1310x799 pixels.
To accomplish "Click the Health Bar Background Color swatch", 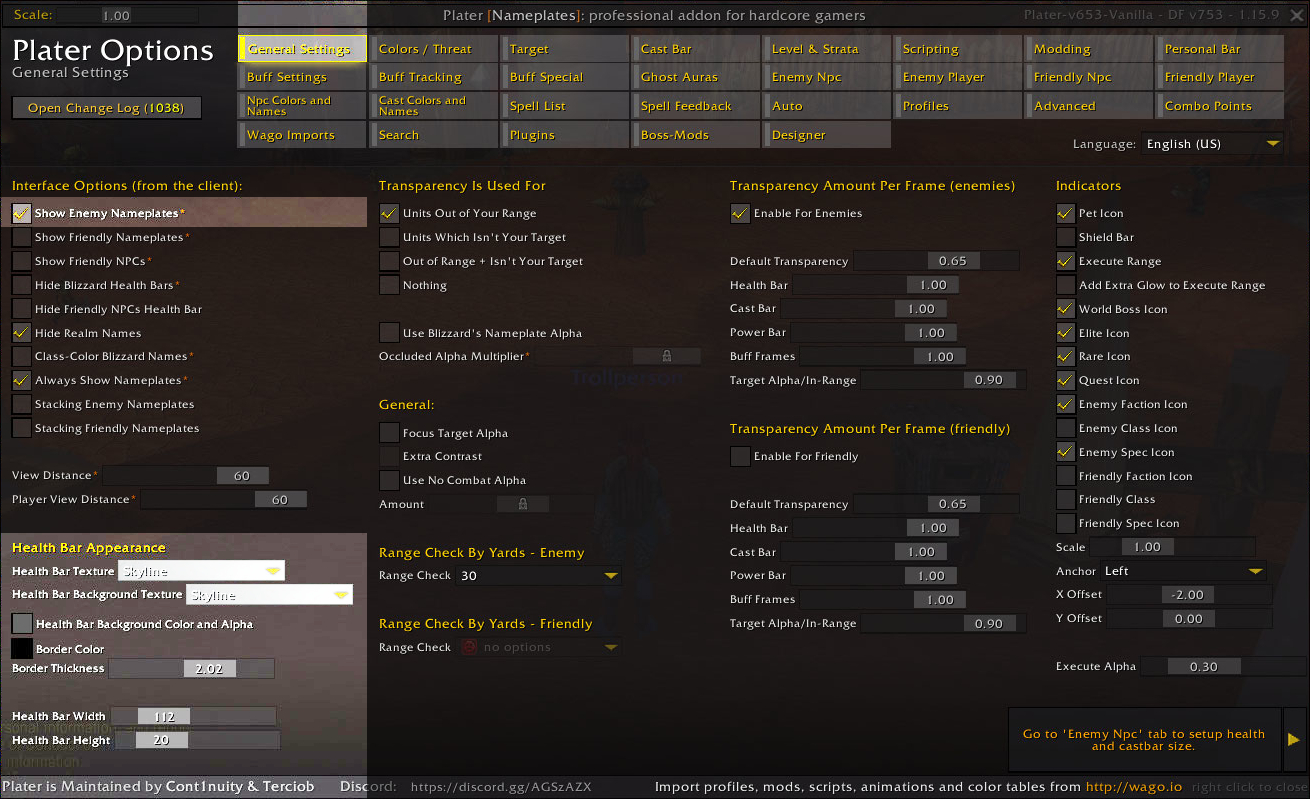I will [x=22, y=623].
